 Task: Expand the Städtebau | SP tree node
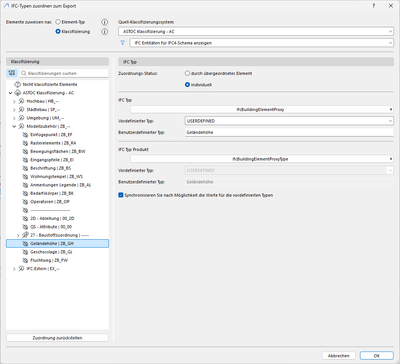14,110
